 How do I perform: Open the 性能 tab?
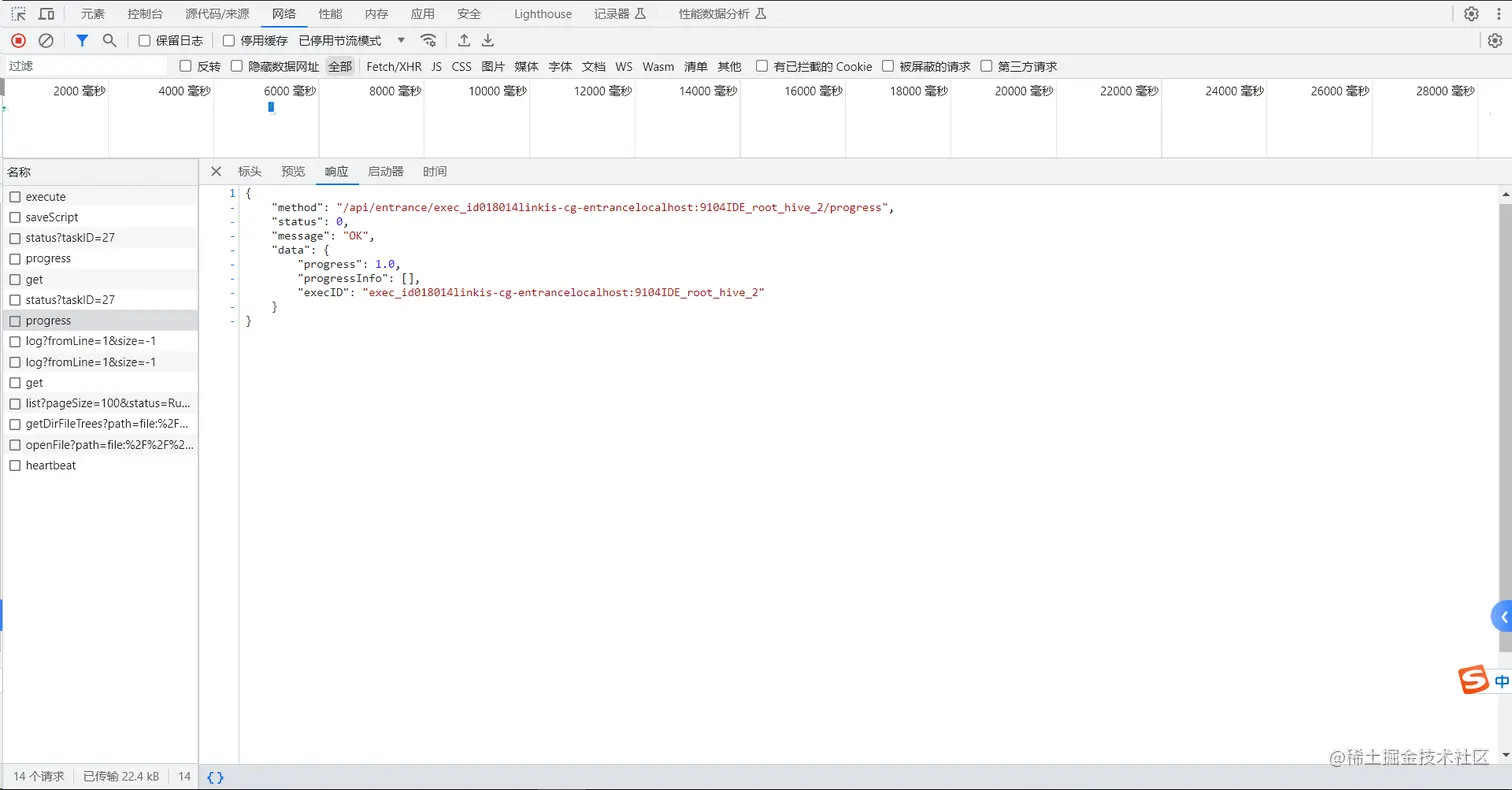(330, 14)
